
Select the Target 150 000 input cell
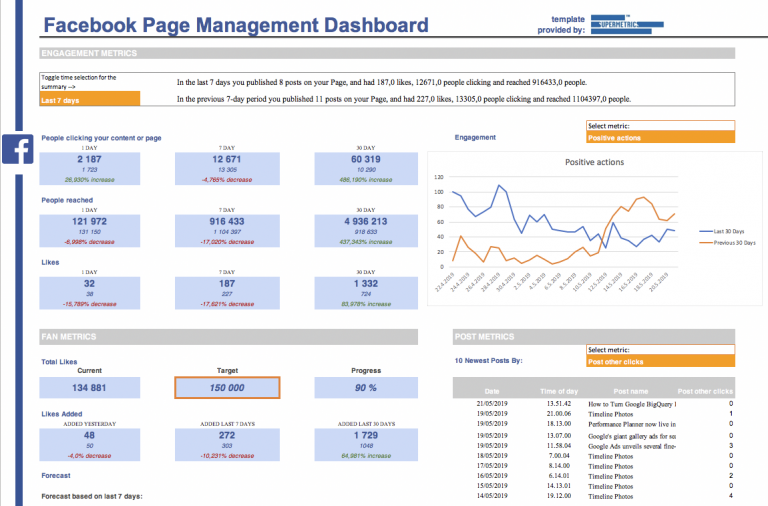(227, 387)
